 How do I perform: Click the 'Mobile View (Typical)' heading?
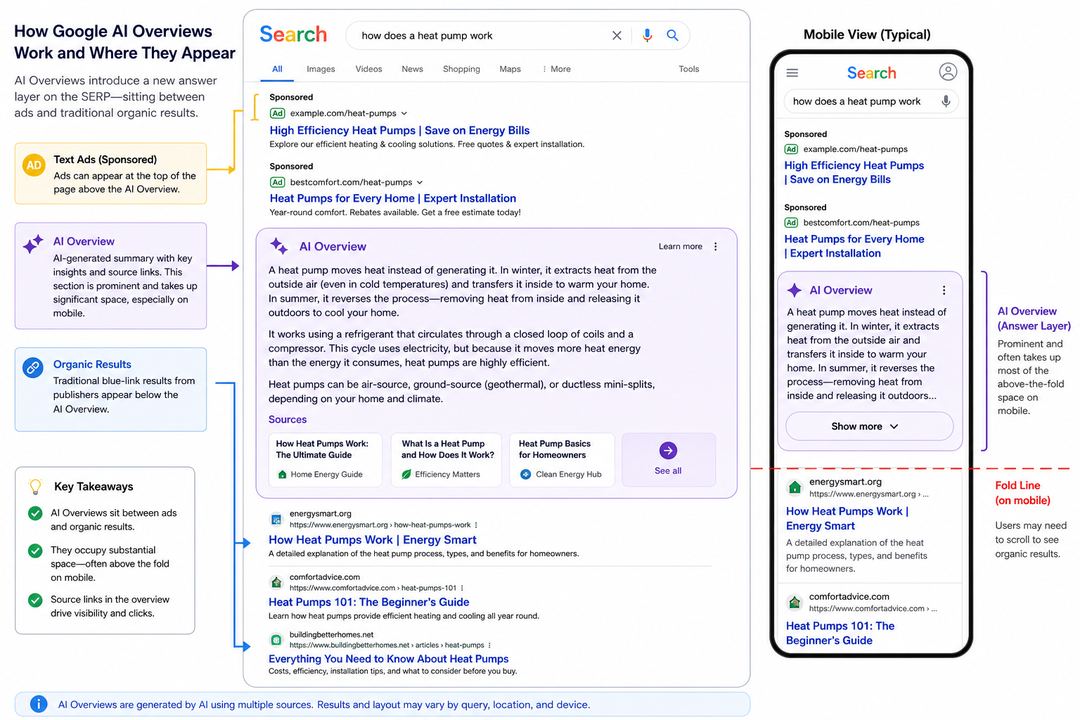(x=866, y=34)
